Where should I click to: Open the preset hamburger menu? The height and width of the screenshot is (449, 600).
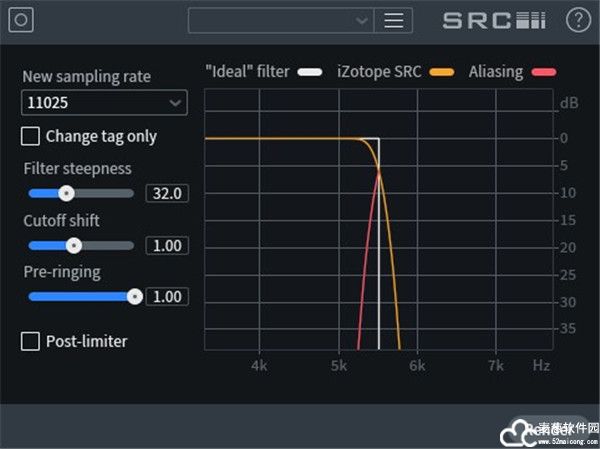(393, 20)
